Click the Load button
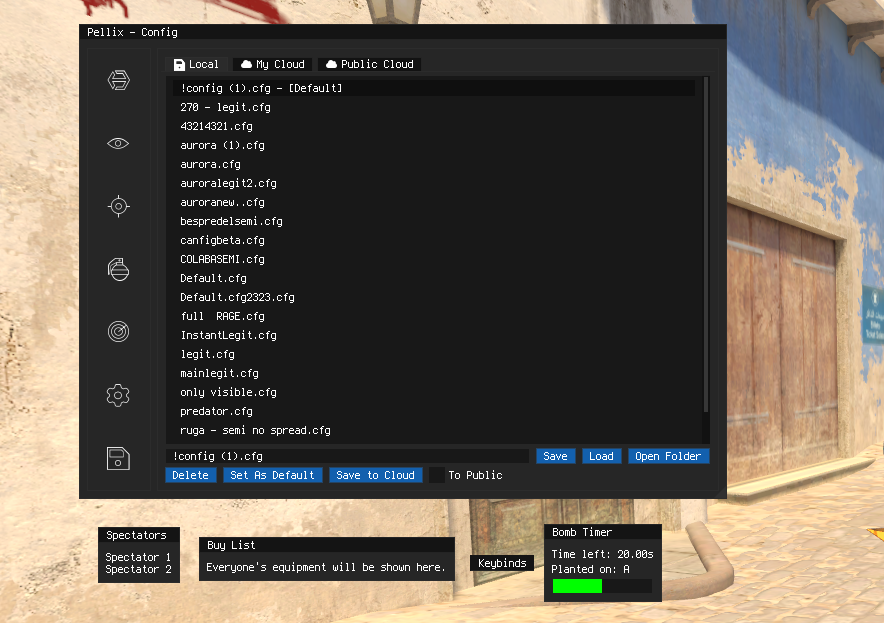Image resolution: width=884 pixels, height=623 pixels. pyautogui.click(x=601, y=456)
